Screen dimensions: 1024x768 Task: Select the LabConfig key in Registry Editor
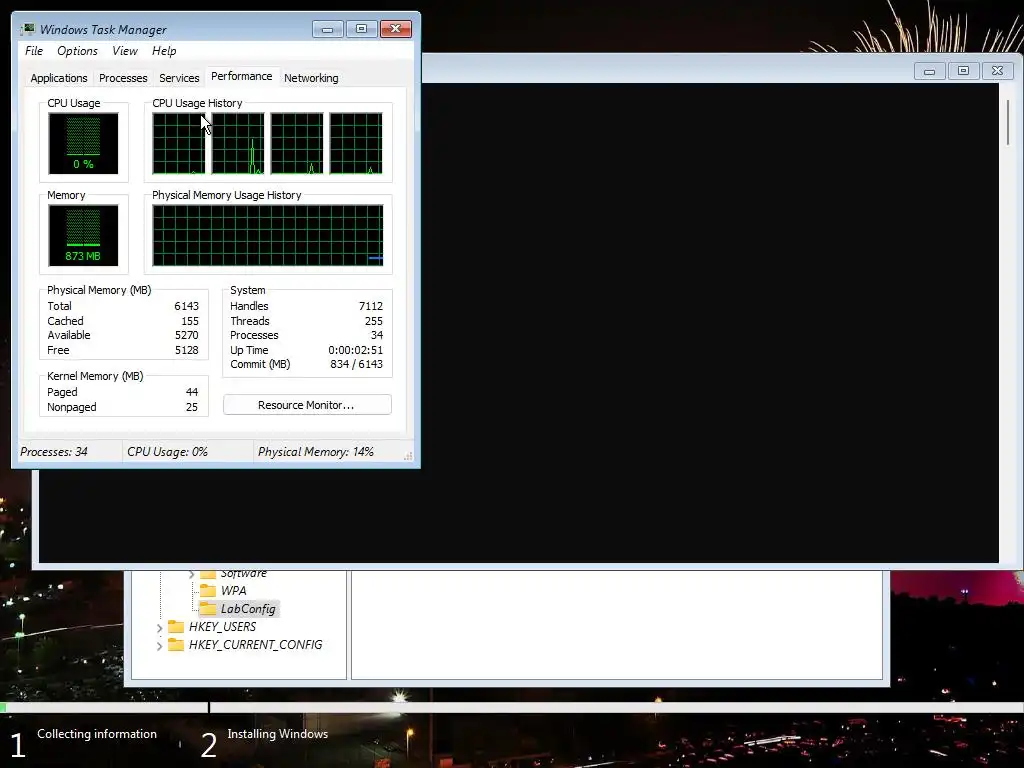point(248,609)
